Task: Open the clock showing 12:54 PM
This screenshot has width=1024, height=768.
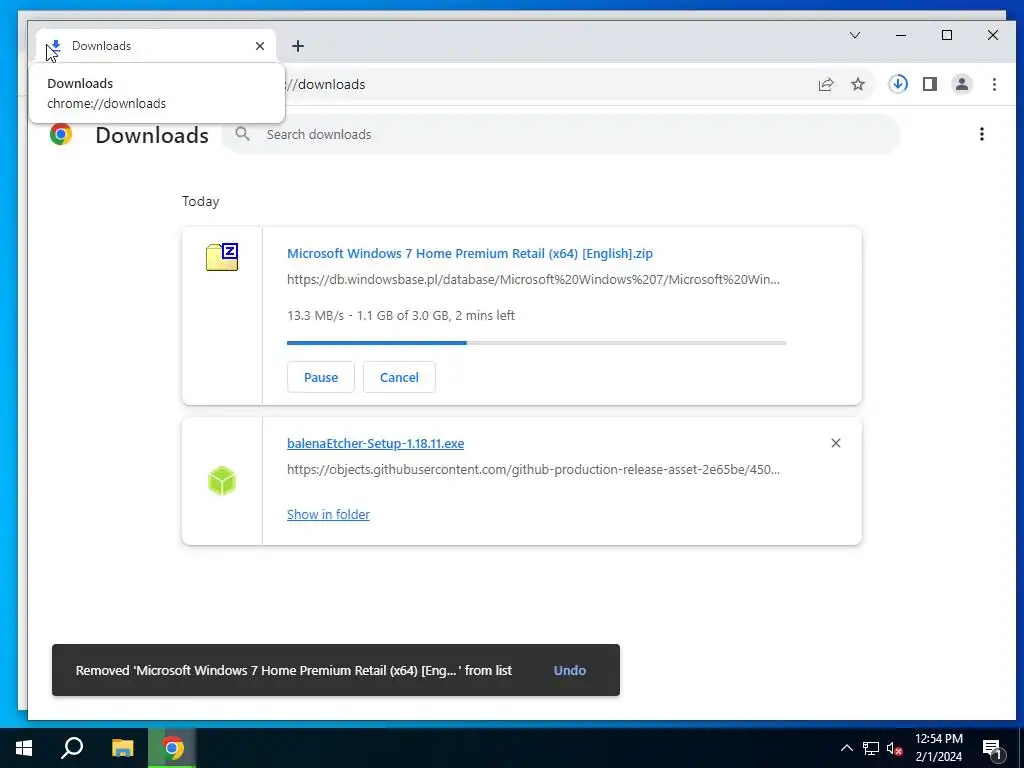Action: tap(938, 748)
